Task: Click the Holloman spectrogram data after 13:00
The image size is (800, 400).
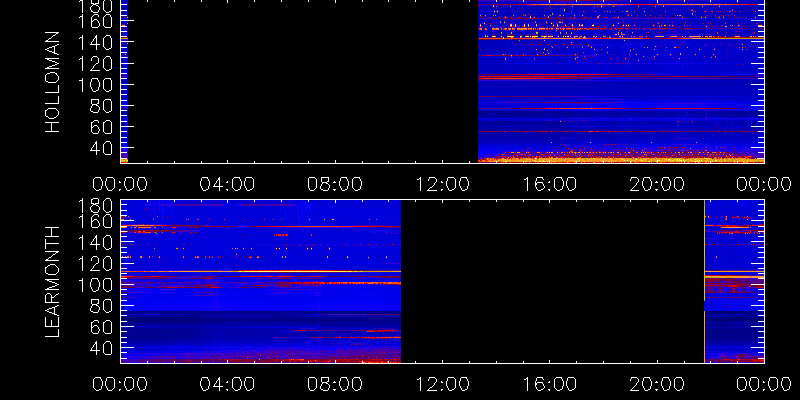Action: [621, 82]
